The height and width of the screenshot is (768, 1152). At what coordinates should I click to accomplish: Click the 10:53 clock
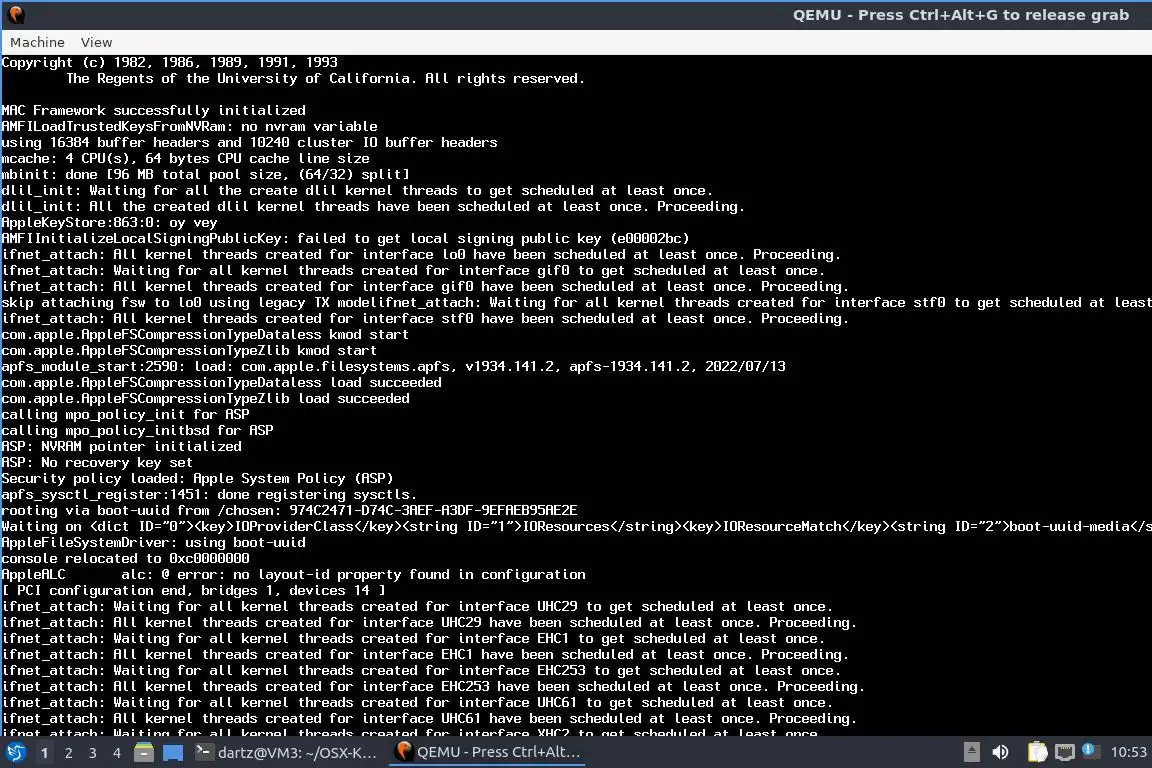[x=1128, y=753]
